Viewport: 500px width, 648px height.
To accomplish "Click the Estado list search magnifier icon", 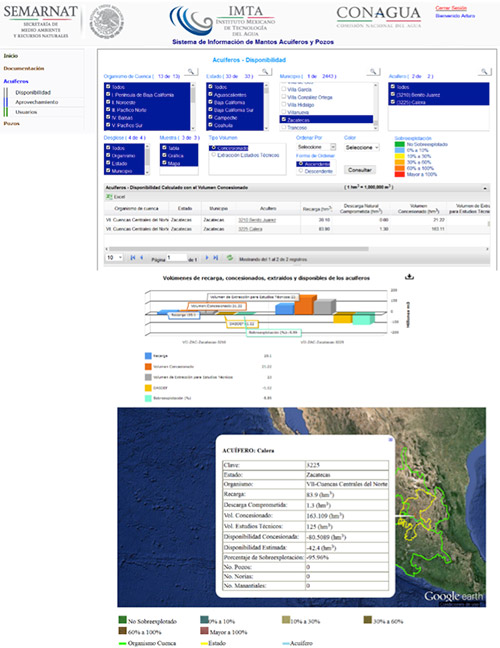I will 265,71.
